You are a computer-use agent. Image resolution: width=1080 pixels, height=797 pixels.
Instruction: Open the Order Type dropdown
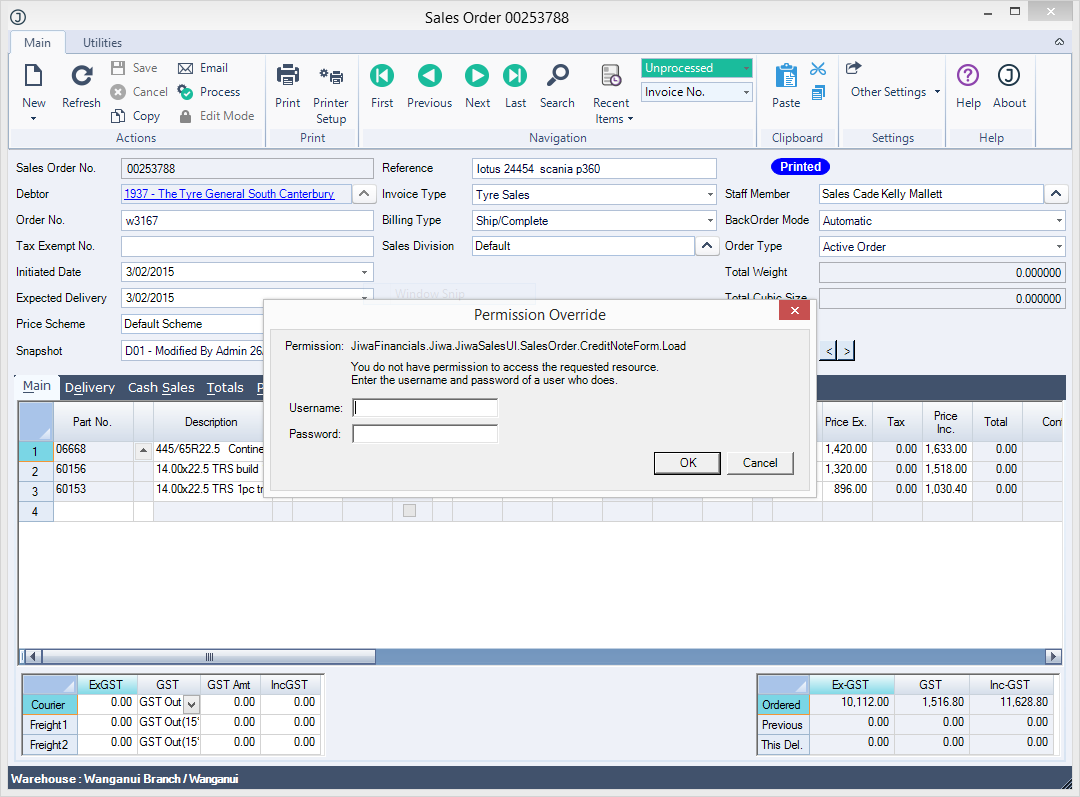pos(1058,247)
